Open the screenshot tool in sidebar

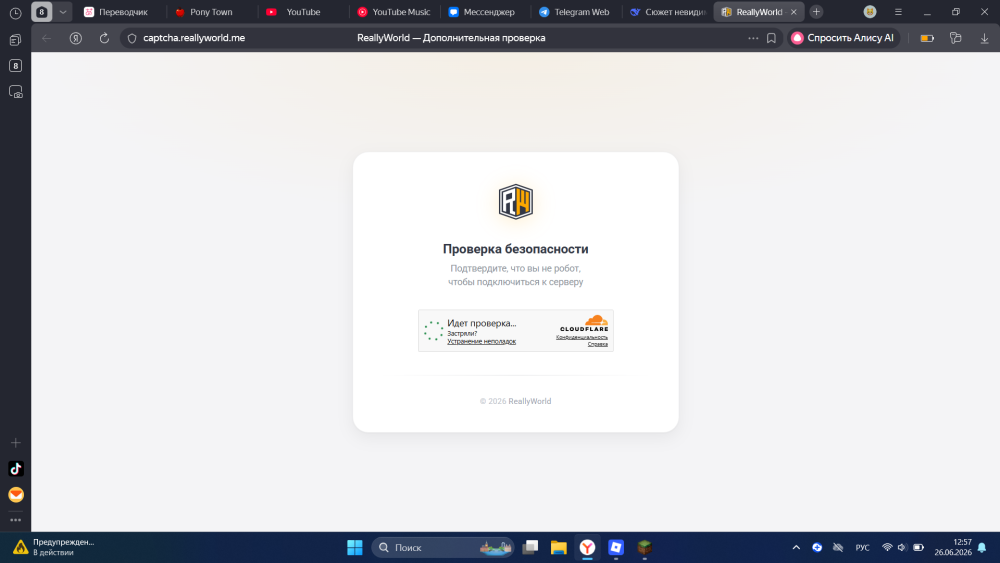tap(15, 92)
